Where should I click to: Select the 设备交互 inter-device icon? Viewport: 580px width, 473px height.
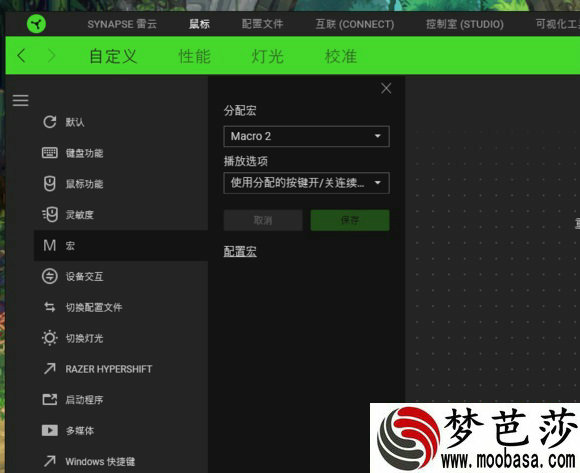[x=50, y=276]
